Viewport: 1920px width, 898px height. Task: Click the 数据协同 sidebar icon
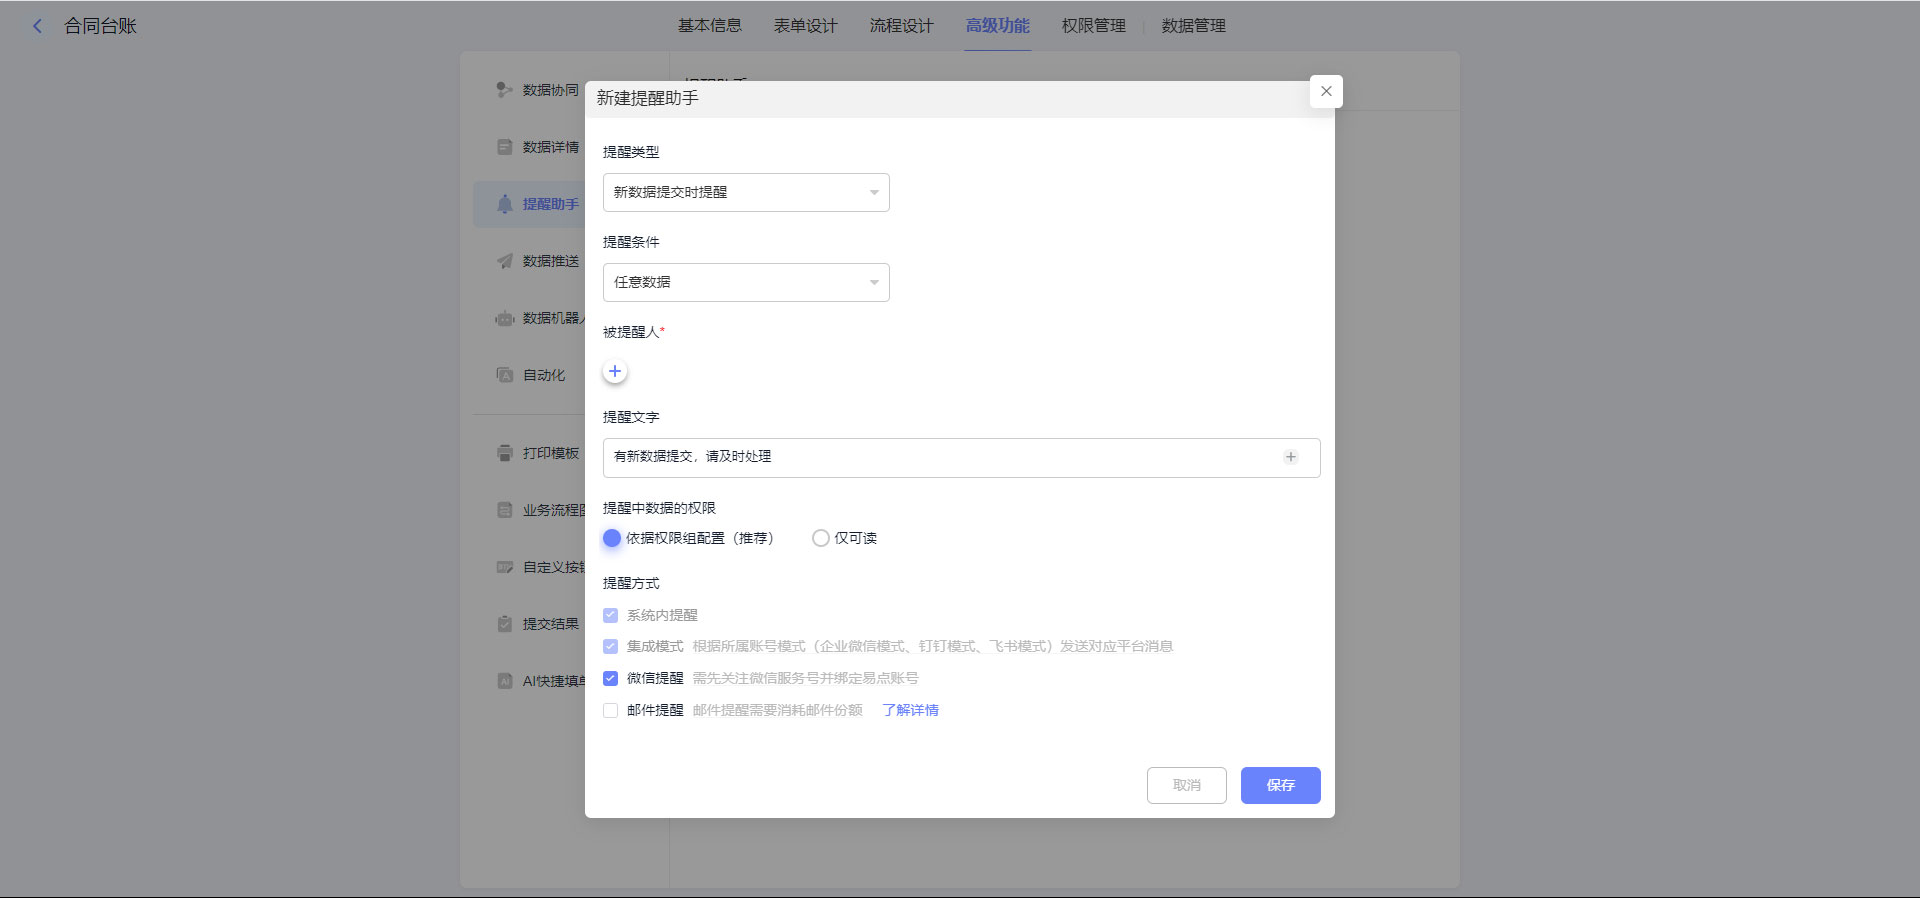(505, 90)
